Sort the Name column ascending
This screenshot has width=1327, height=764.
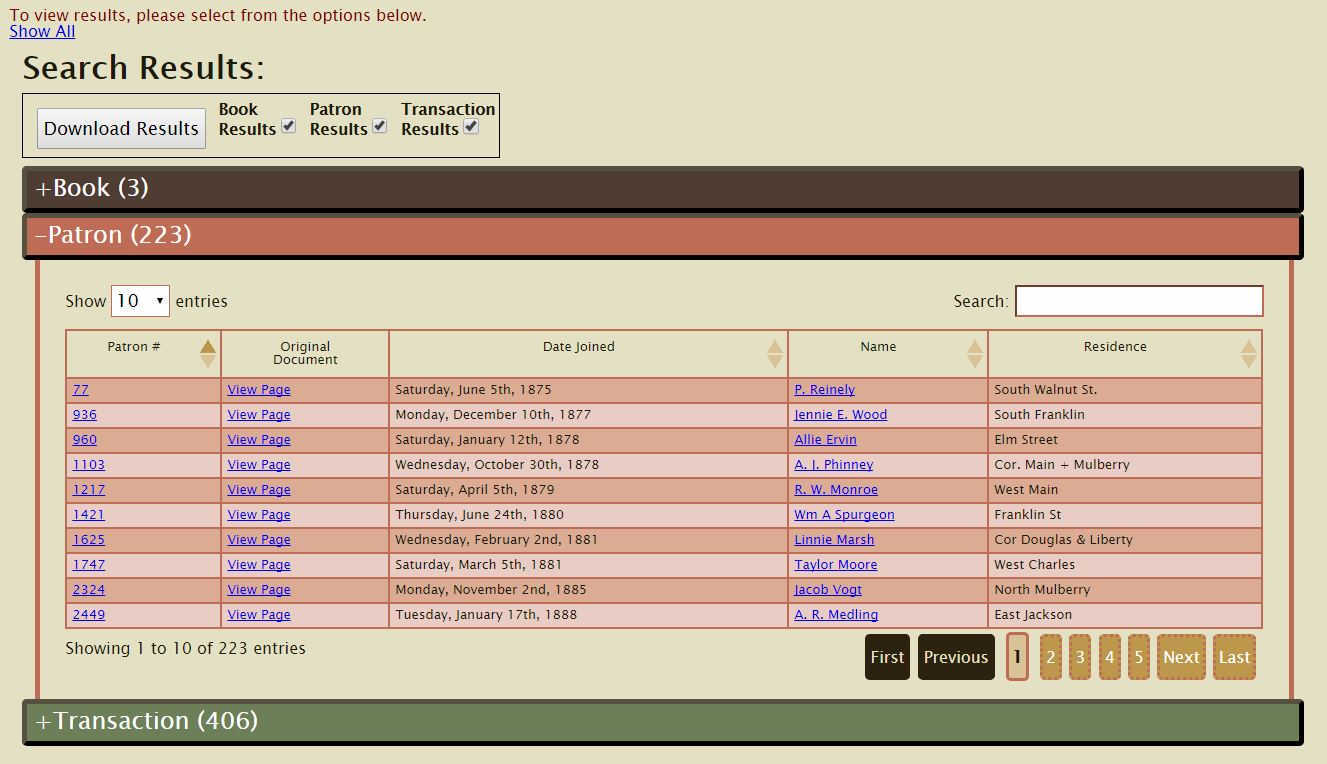(975, 348)
